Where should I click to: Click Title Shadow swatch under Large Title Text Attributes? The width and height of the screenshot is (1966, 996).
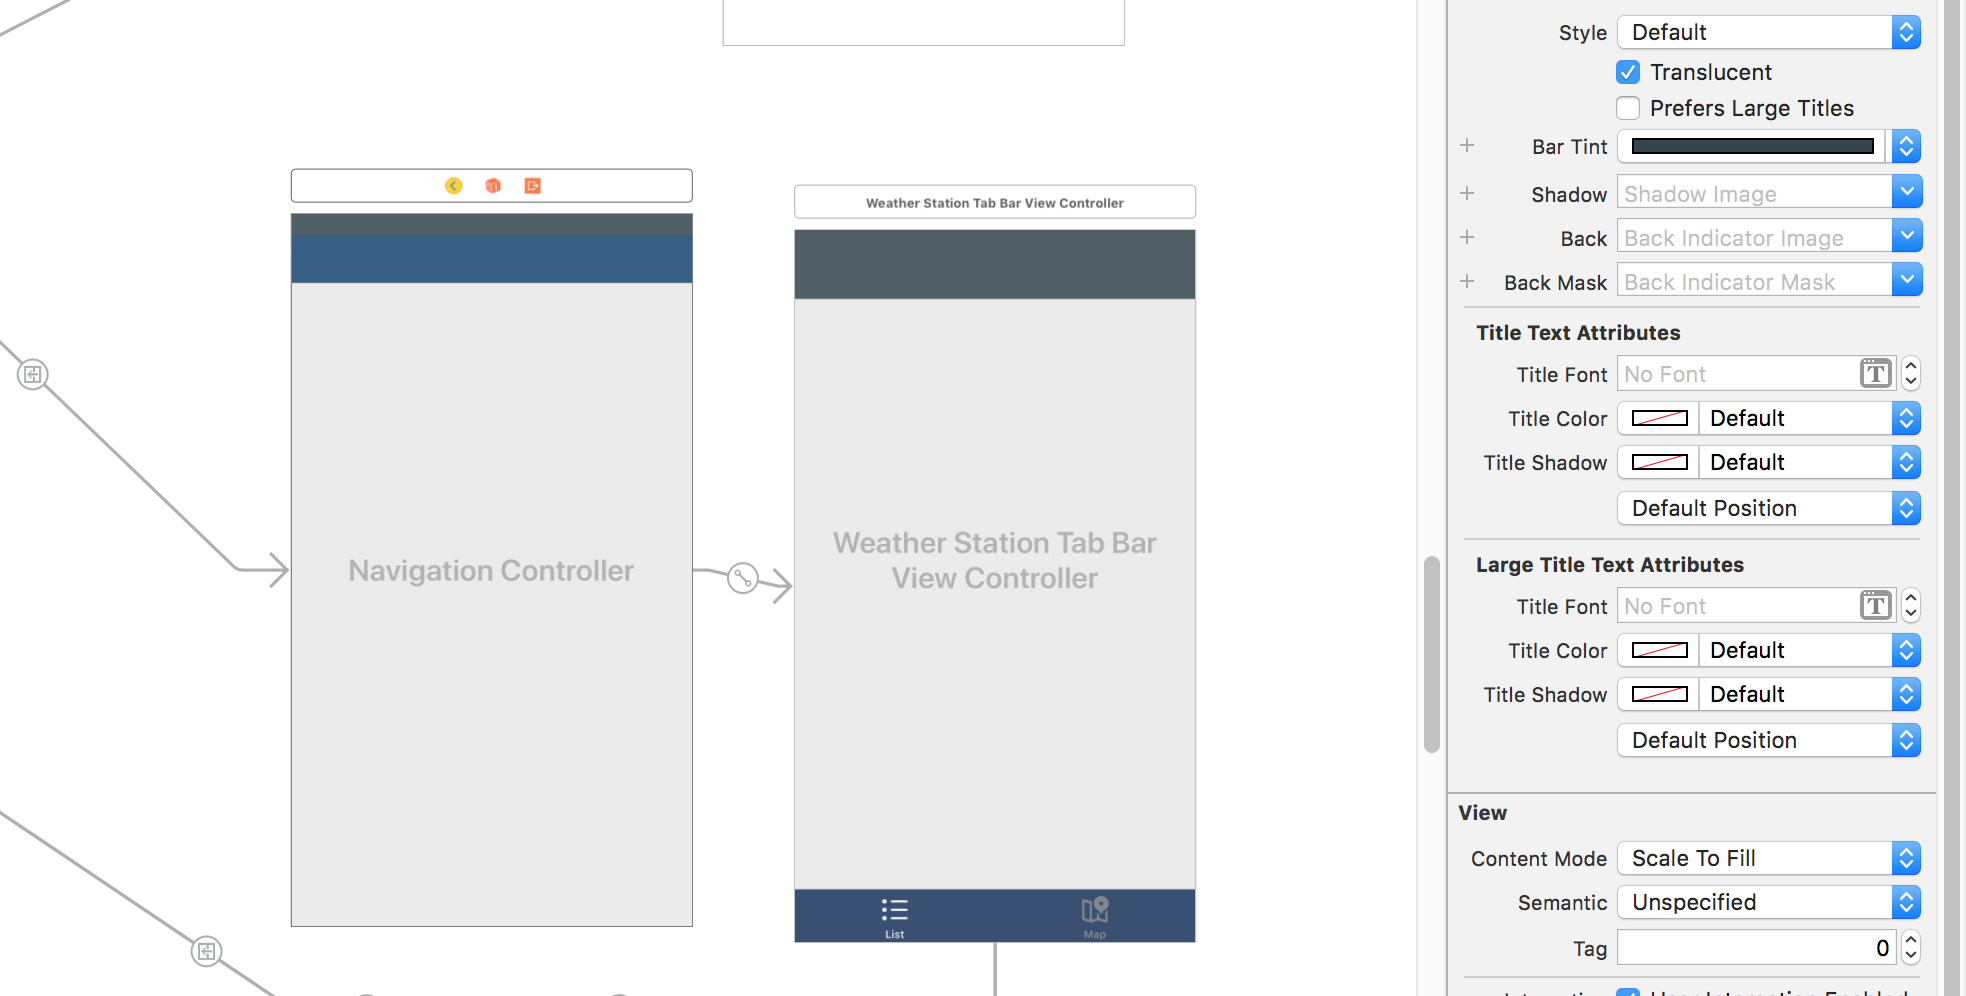[1659, 694]
